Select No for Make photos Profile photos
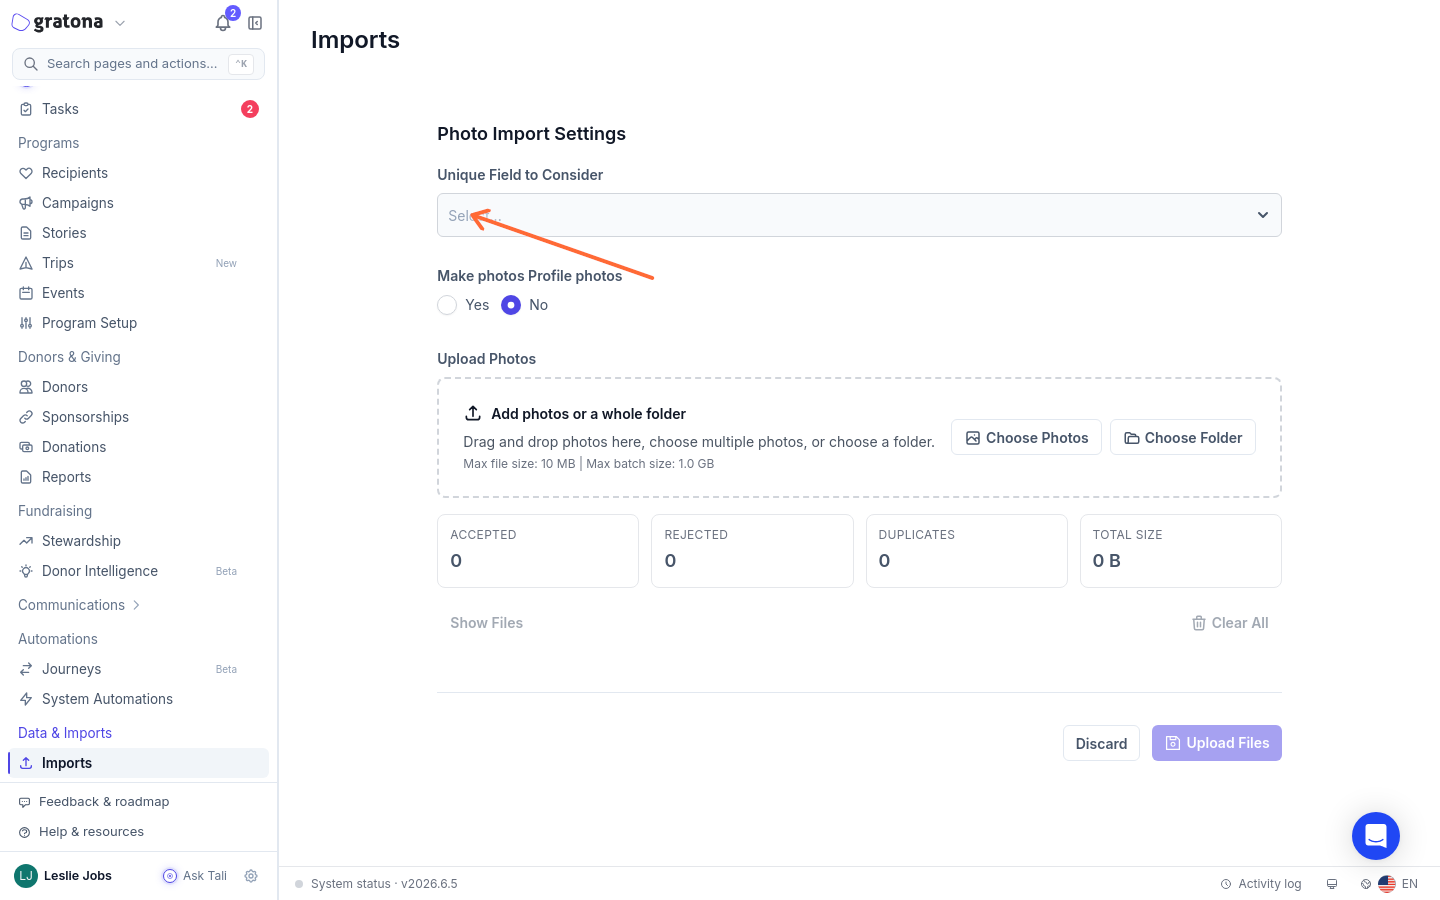 click(x=511, y=305)
